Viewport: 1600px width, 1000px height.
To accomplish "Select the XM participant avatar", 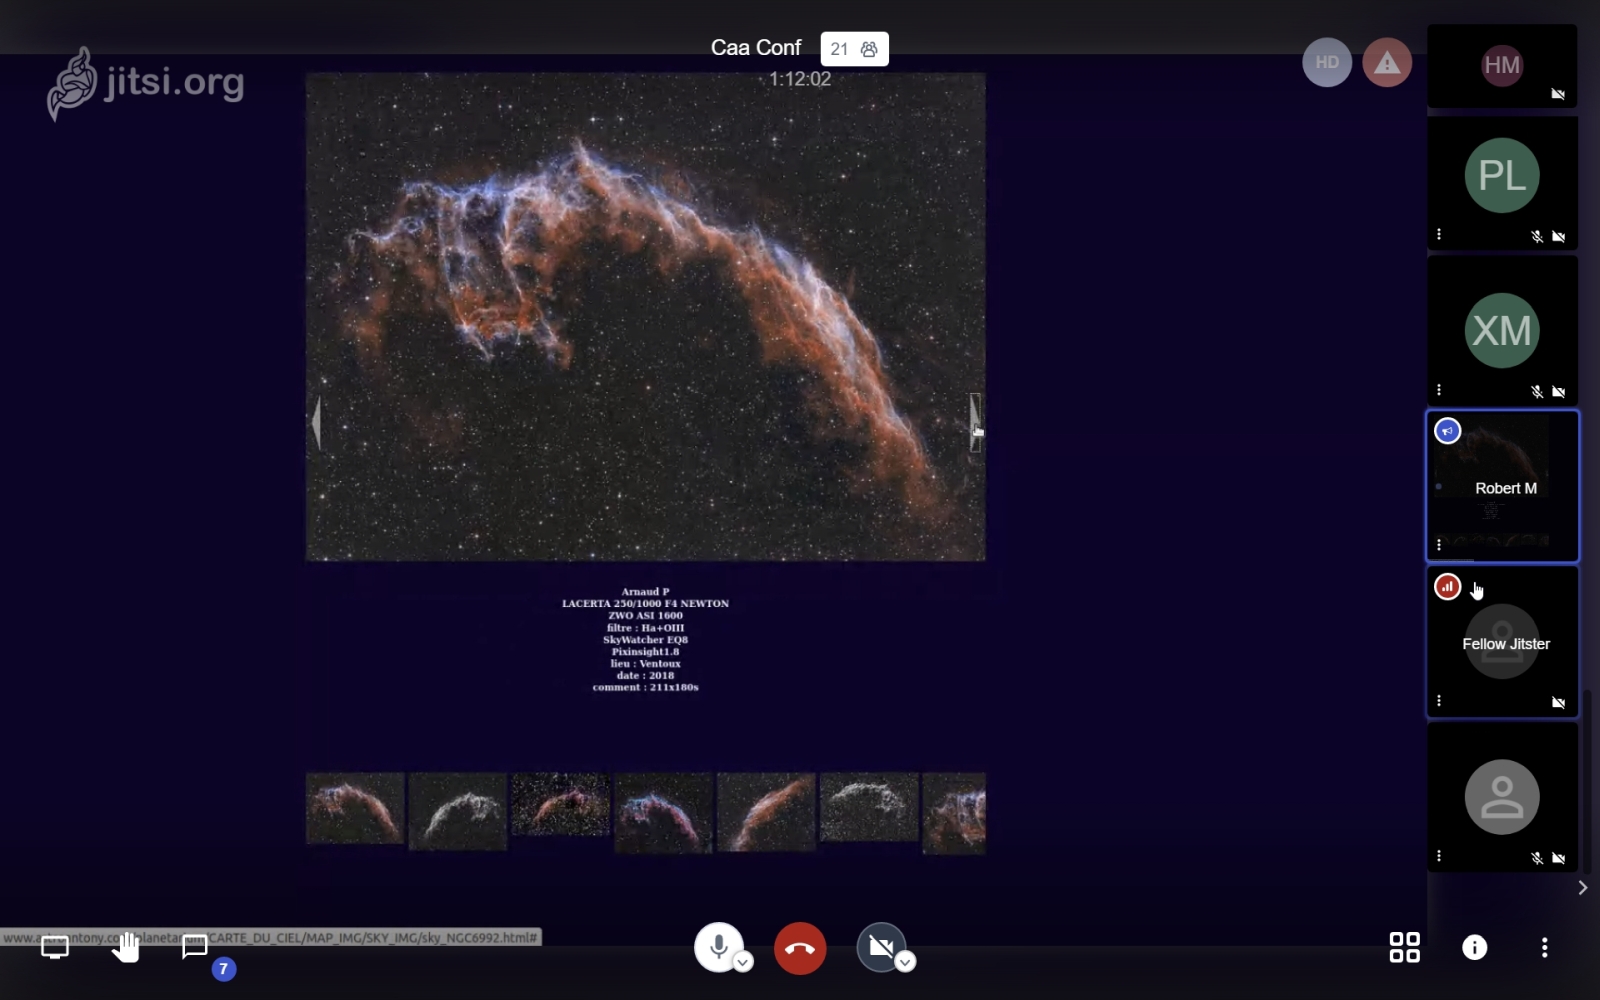I will 1502,330.
